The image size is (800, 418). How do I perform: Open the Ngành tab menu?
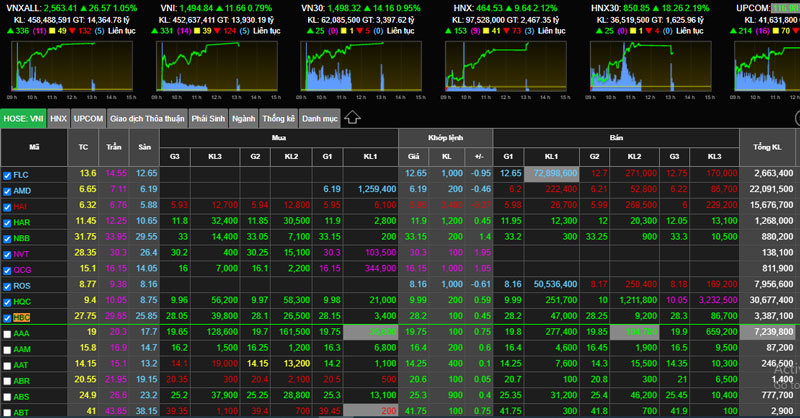(x=243, y=118)
